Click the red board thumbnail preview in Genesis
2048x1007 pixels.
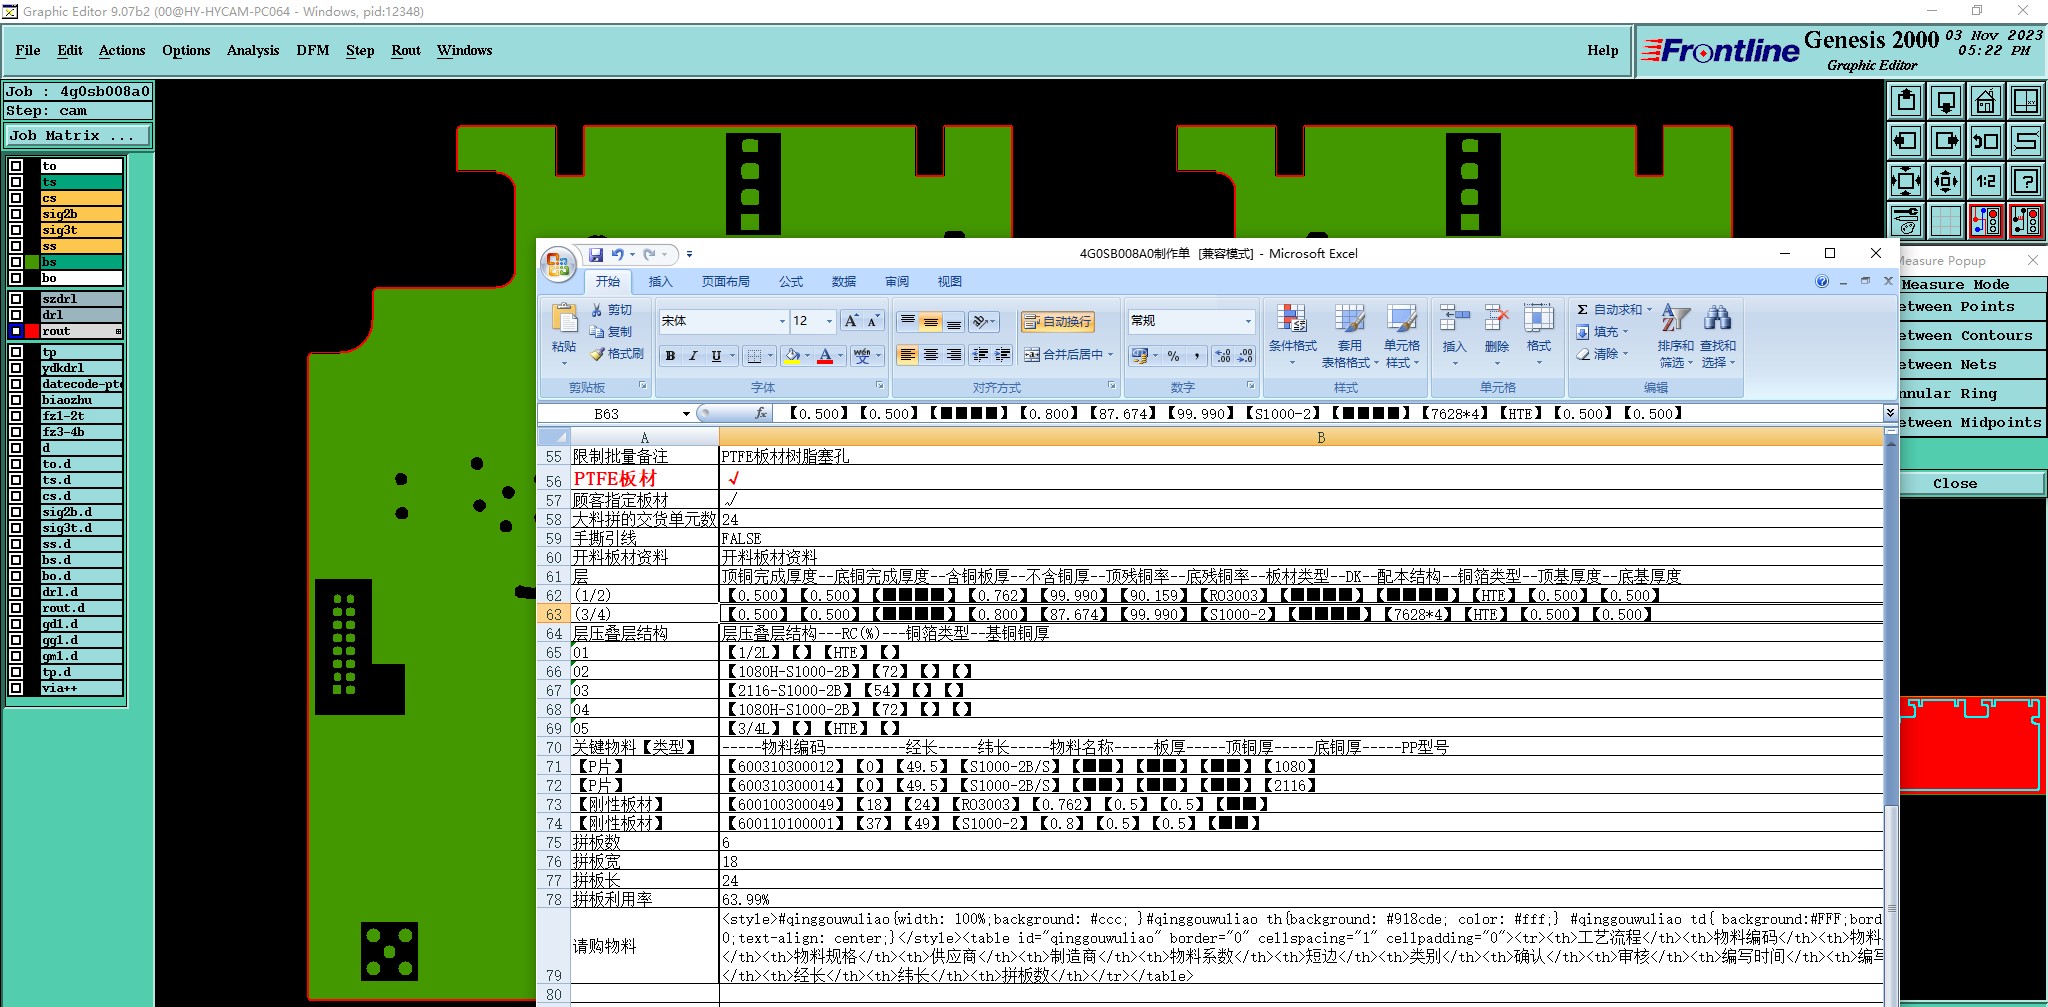1970,745
